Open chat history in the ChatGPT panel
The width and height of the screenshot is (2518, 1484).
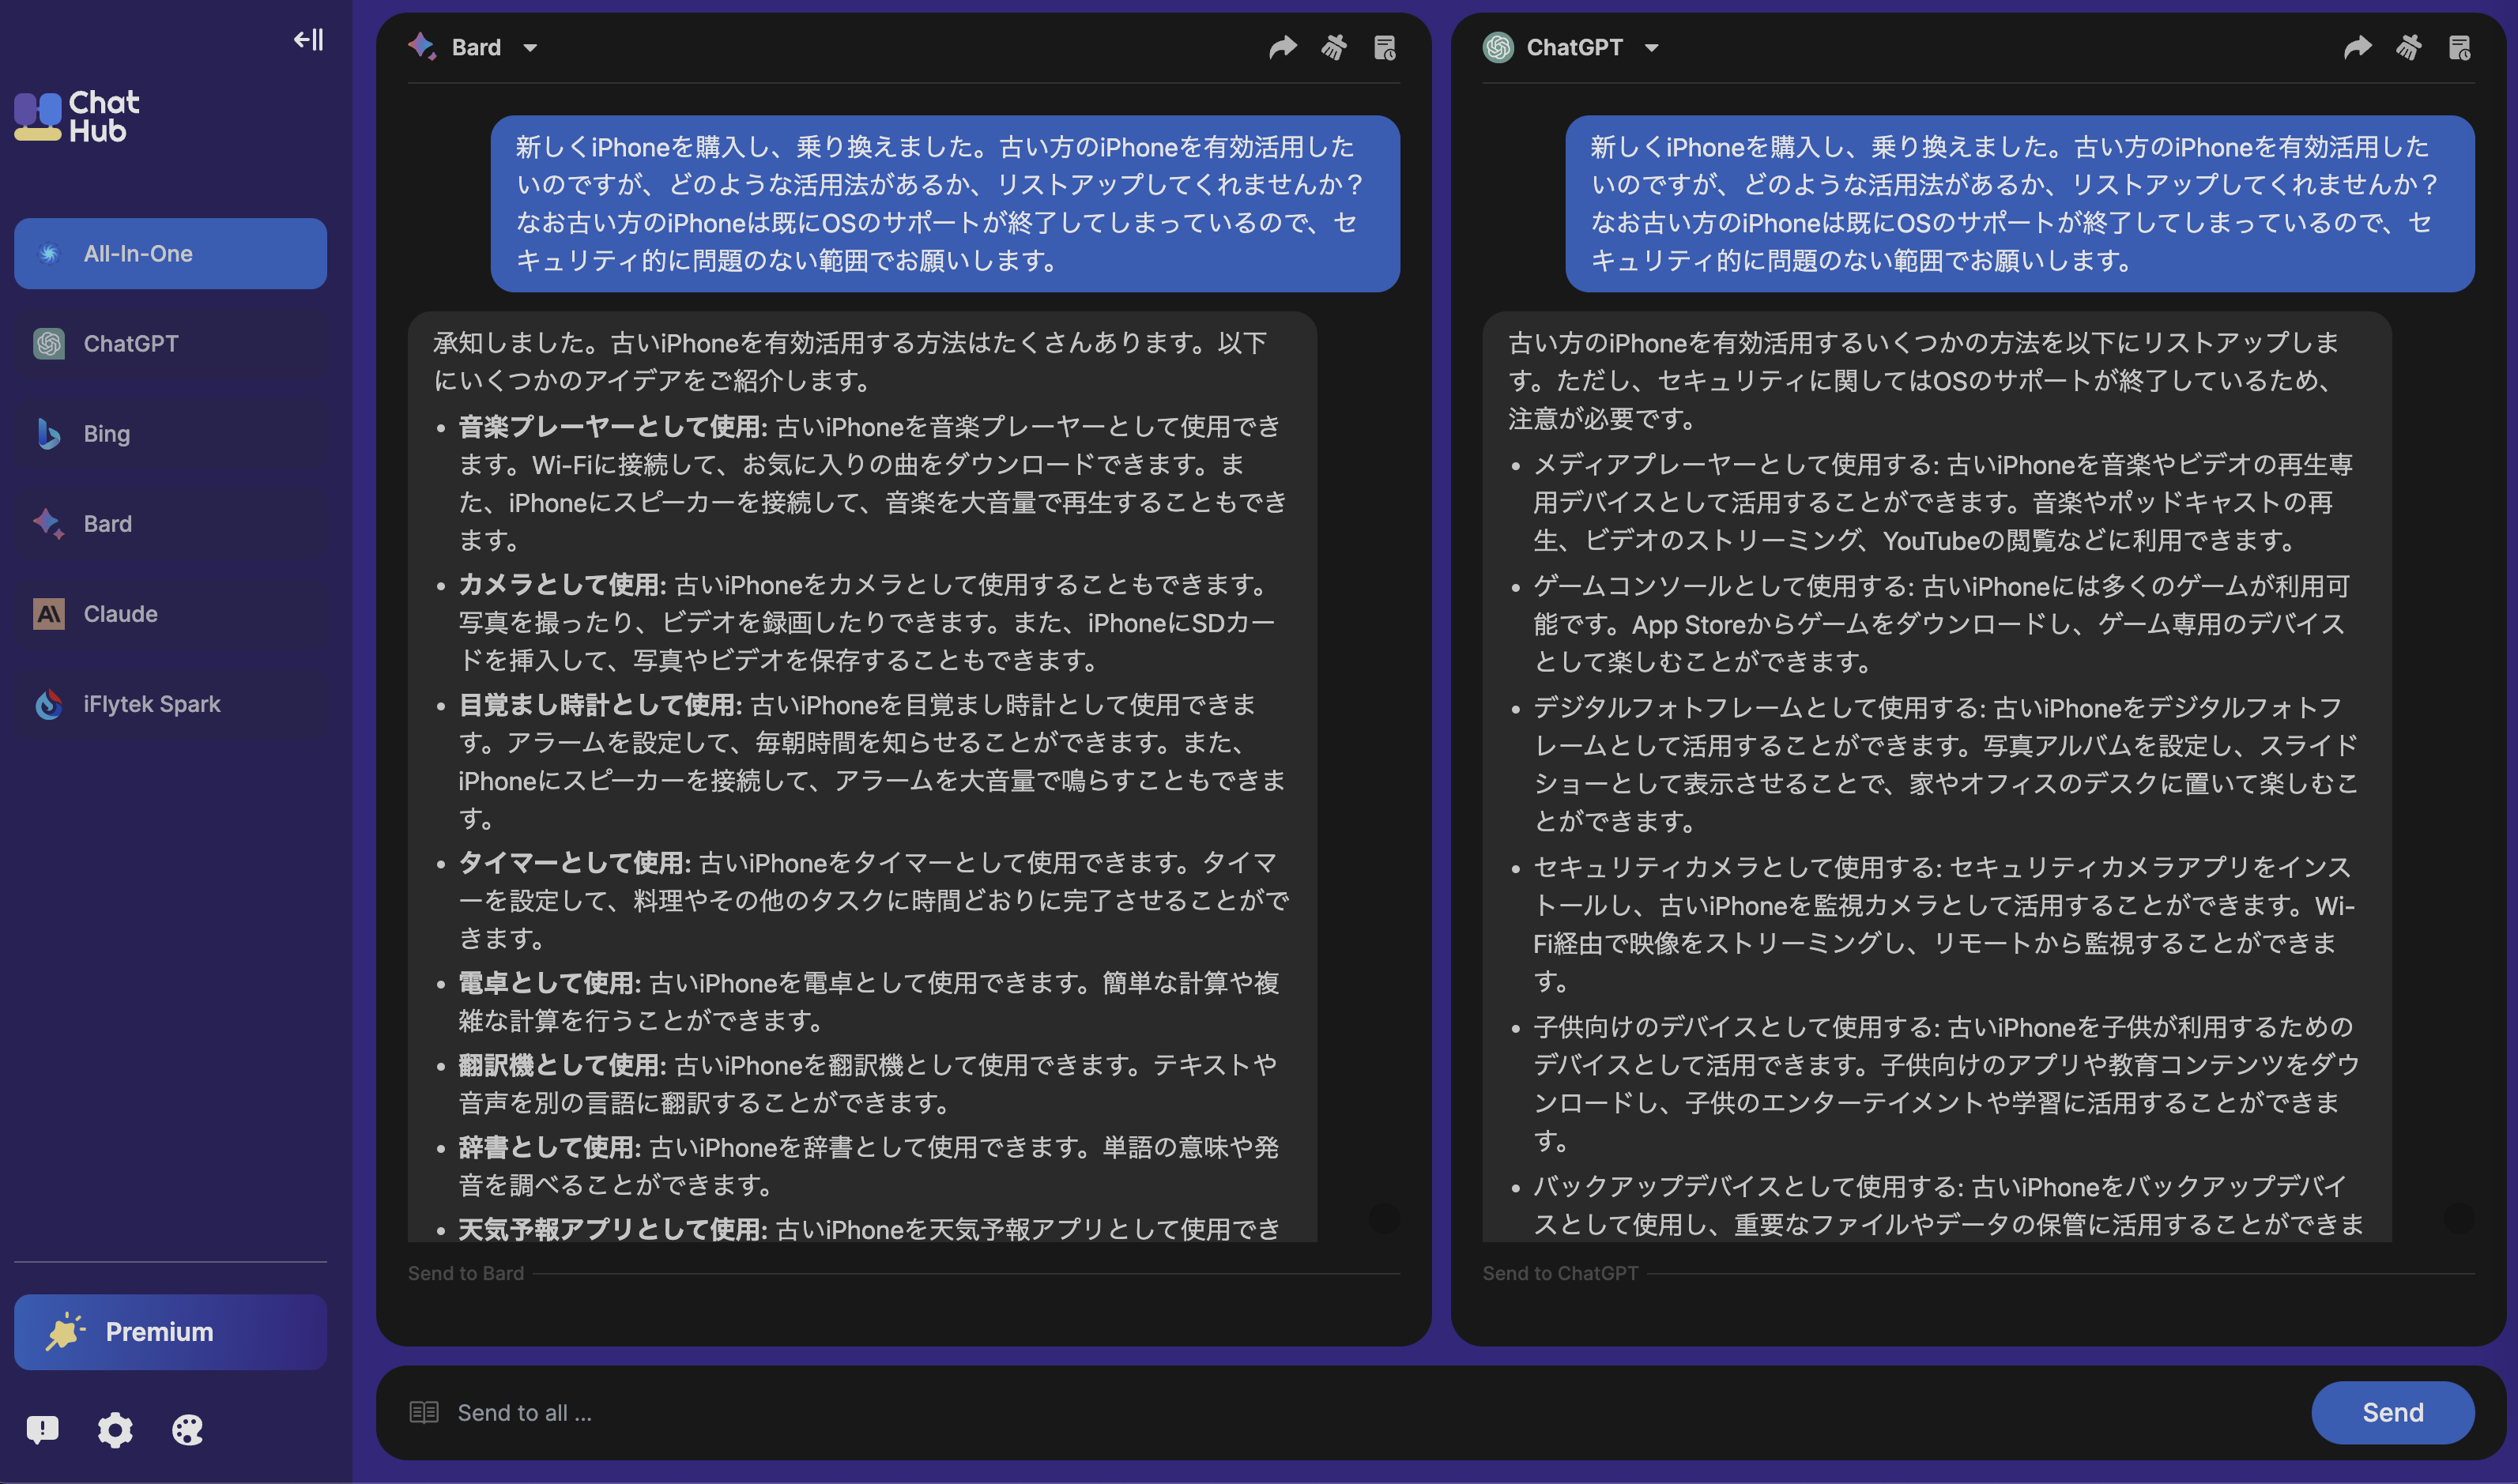pos(2461,47)
